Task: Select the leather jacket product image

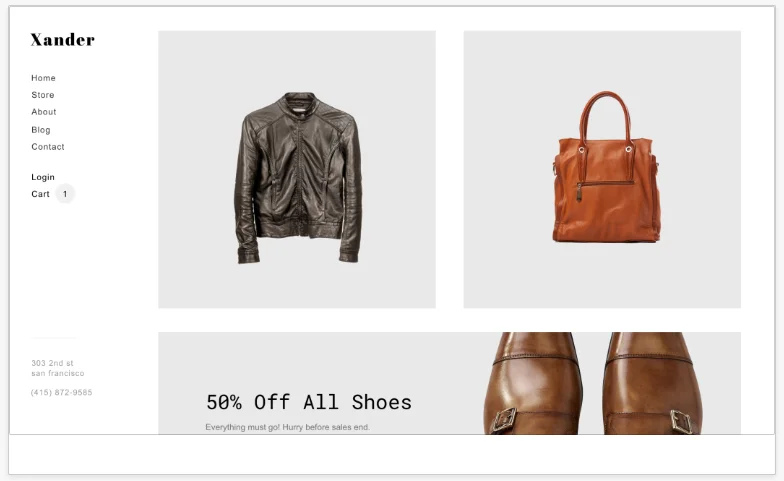Action: (x=298, y=178)
